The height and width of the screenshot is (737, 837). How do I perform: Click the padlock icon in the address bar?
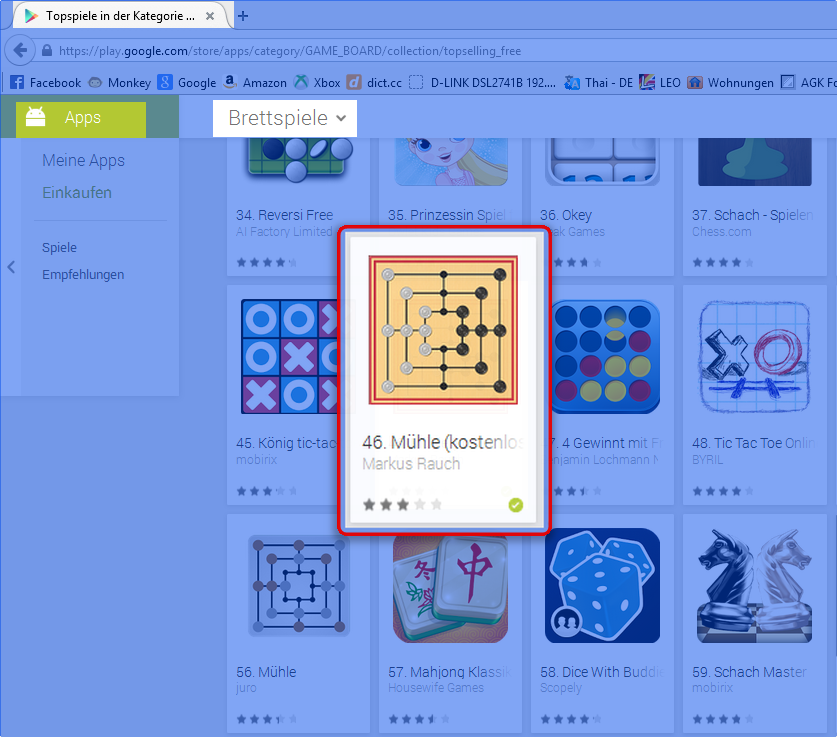point(47,51)
